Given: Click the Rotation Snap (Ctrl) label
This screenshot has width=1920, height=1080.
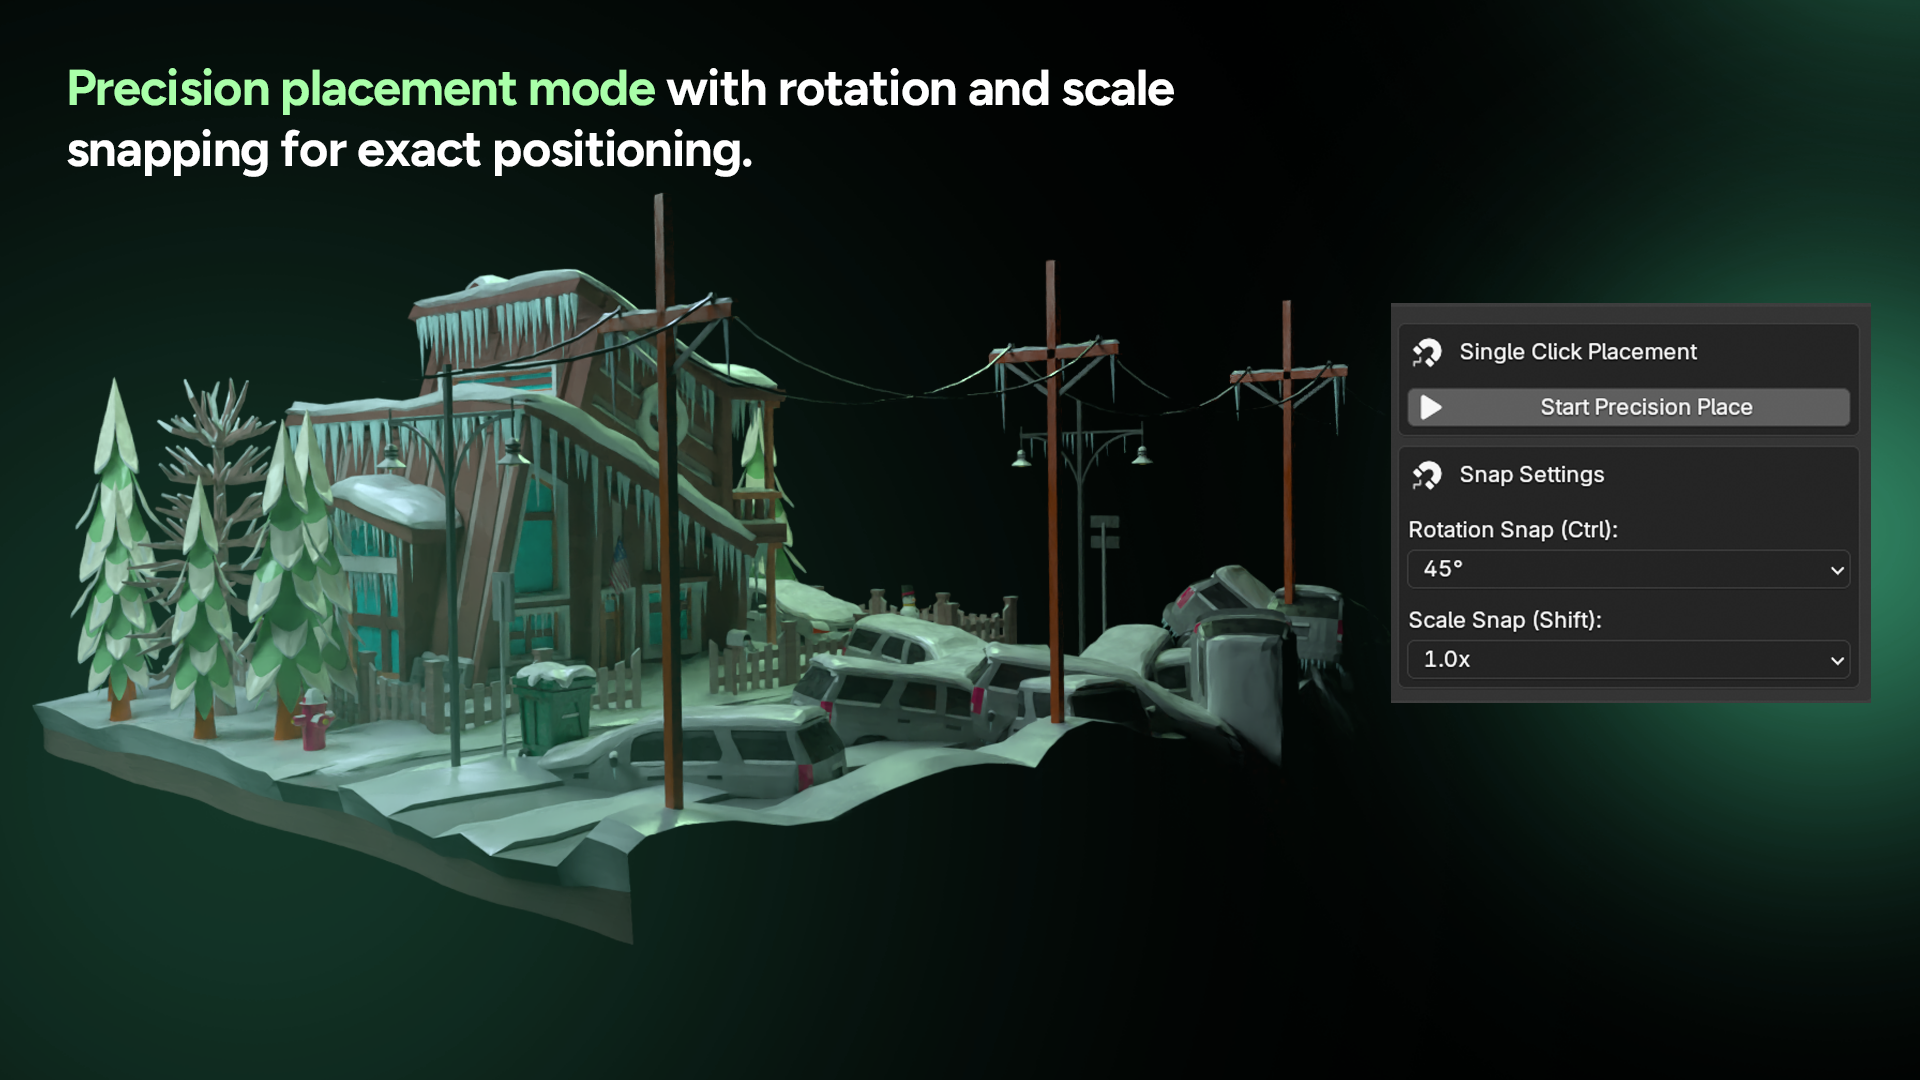Looking at the screenshot, I should point(1512,530).
